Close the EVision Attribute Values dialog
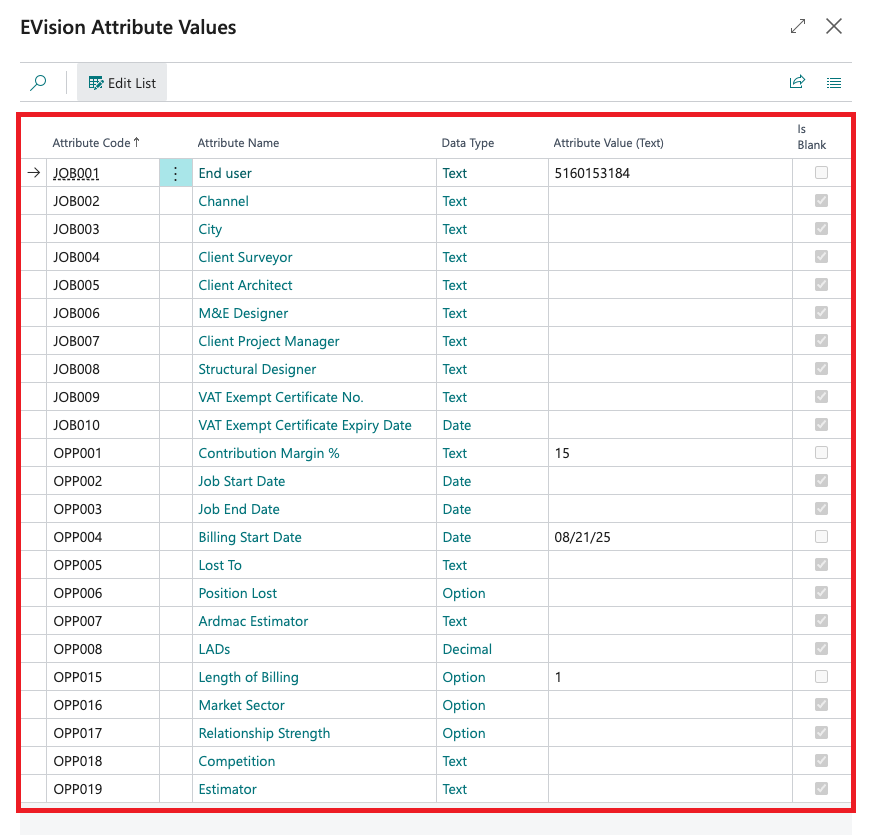 pyautogui.click(x=834, y=27)
